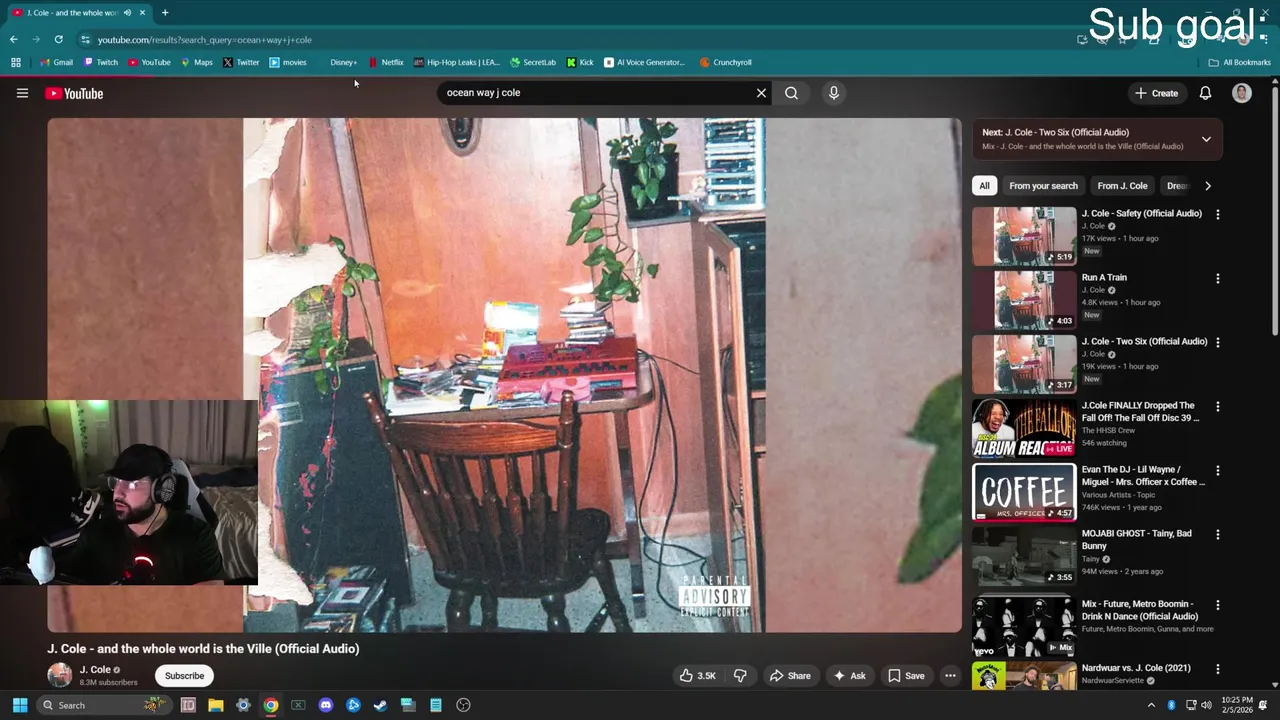Open a new browser tab with plus

point(165,13)
